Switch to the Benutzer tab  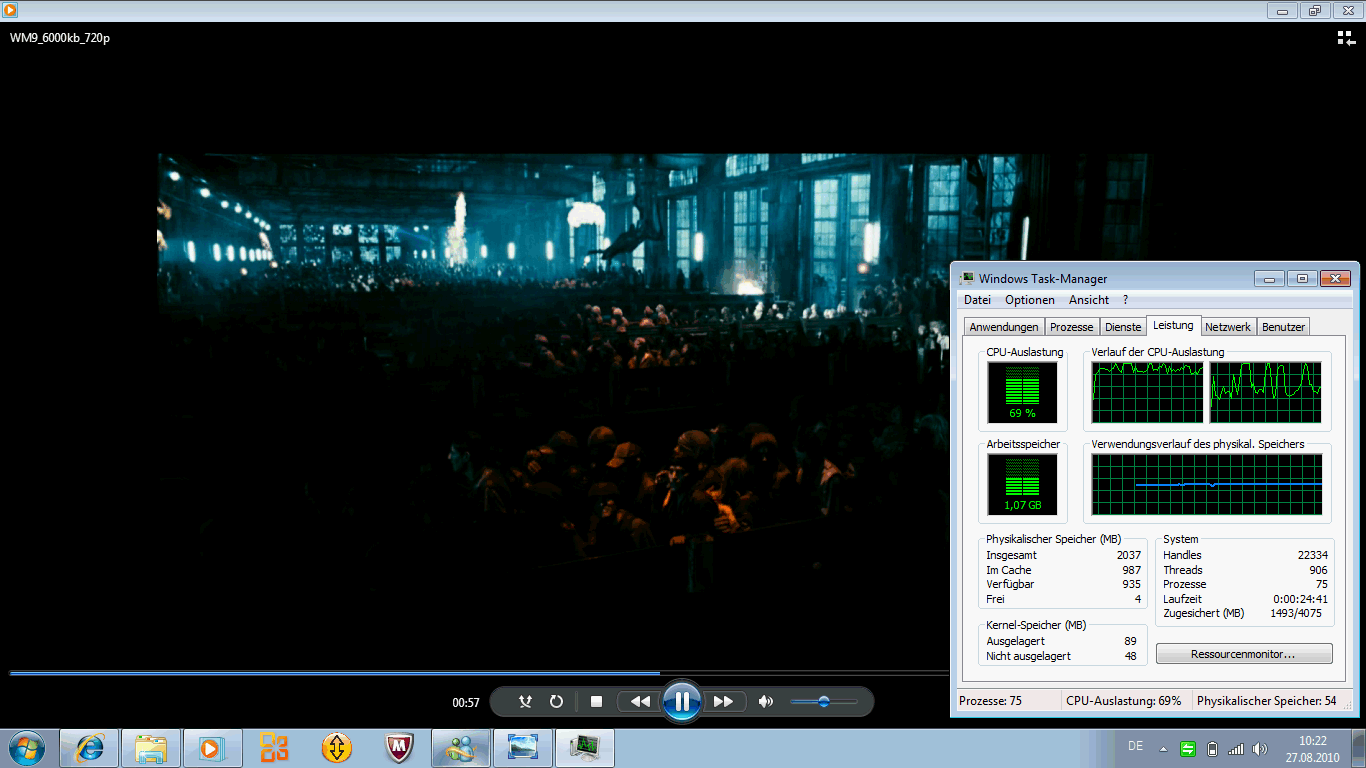coord(1283,327)
